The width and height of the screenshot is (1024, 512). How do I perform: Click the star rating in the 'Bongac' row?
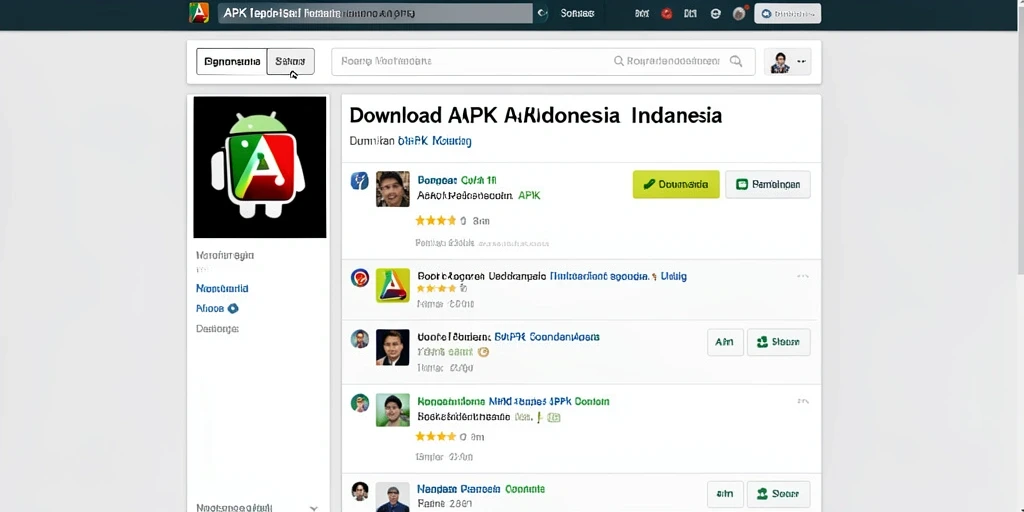coord(436,221)
